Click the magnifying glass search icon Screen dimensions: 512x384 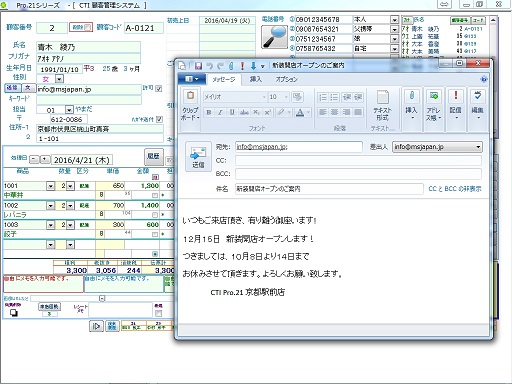[x=274, y=37]
